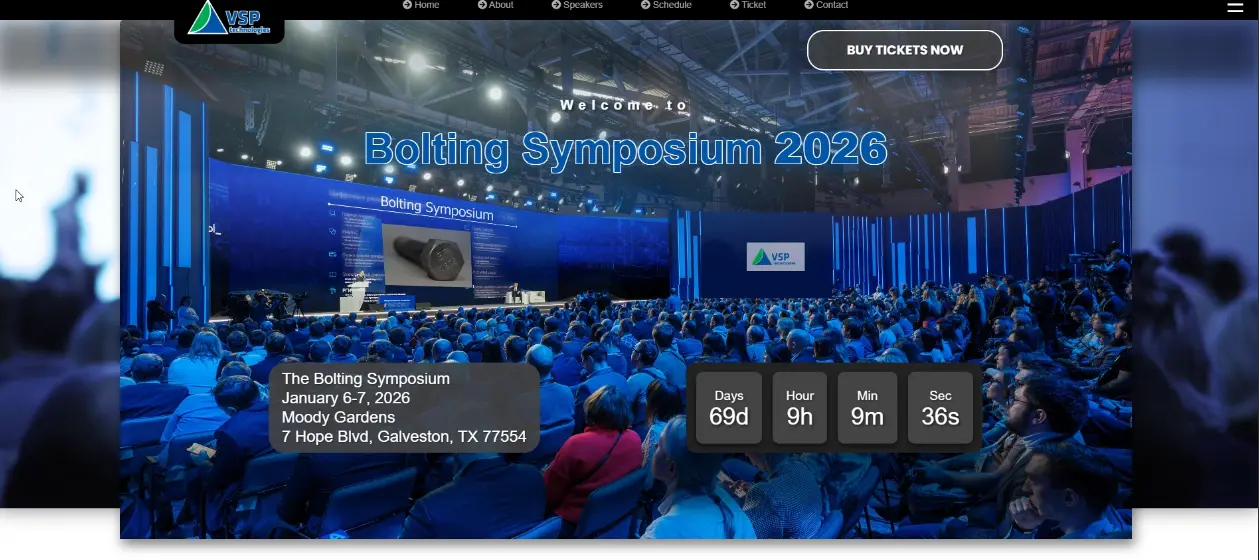1259x560 pixels.
Task: Click the Hour countdown box
Action: tap(800, 408)
